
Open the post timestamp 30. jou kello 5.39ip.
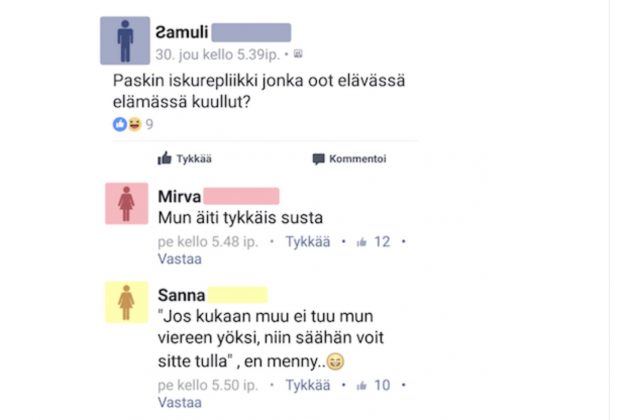click(218, 54)
